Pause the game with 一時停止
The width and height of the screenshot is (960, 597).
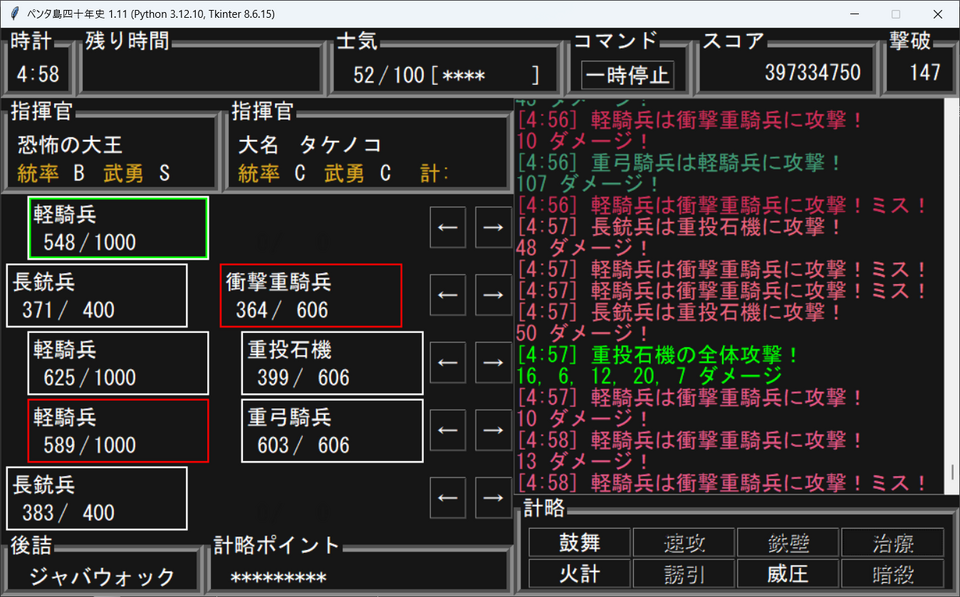[628, 75]
